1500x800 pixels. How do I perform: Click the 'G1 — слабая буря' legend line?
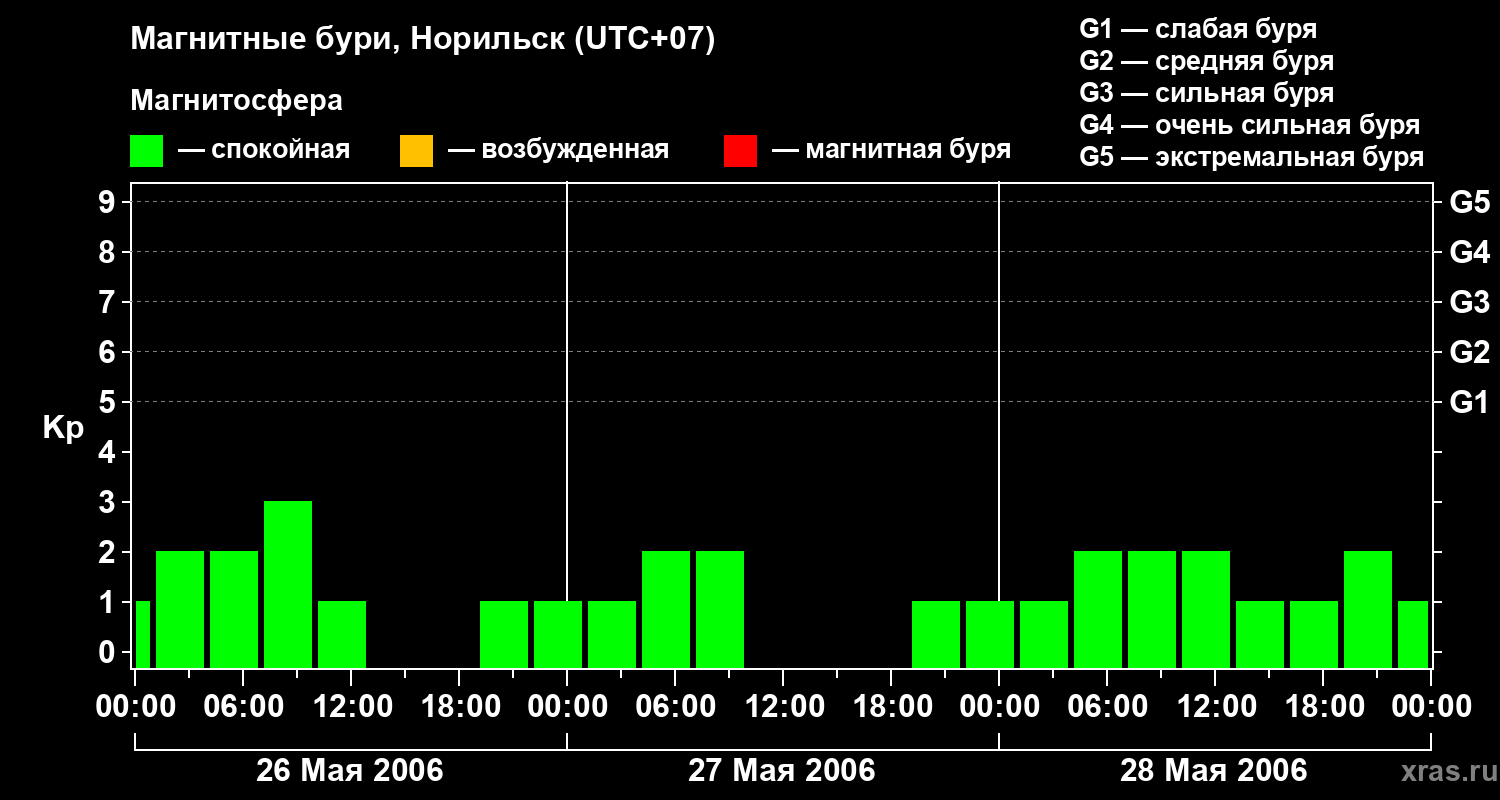[1198, 29]
